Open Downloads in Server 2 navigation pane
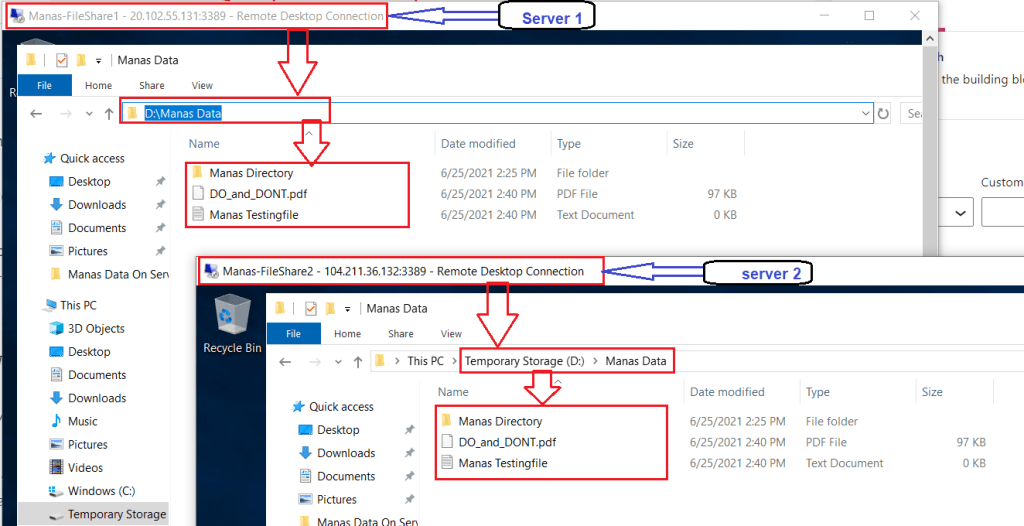This screenshot has height=526, width=1024. click(x=345, y=453)
